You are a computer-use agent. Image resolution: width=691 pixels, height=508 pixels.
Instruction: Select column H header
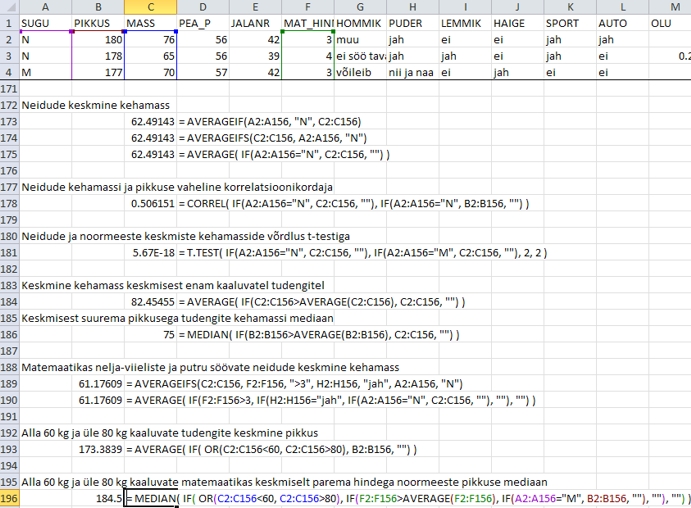pyautogui.click(x=412, y=7)
